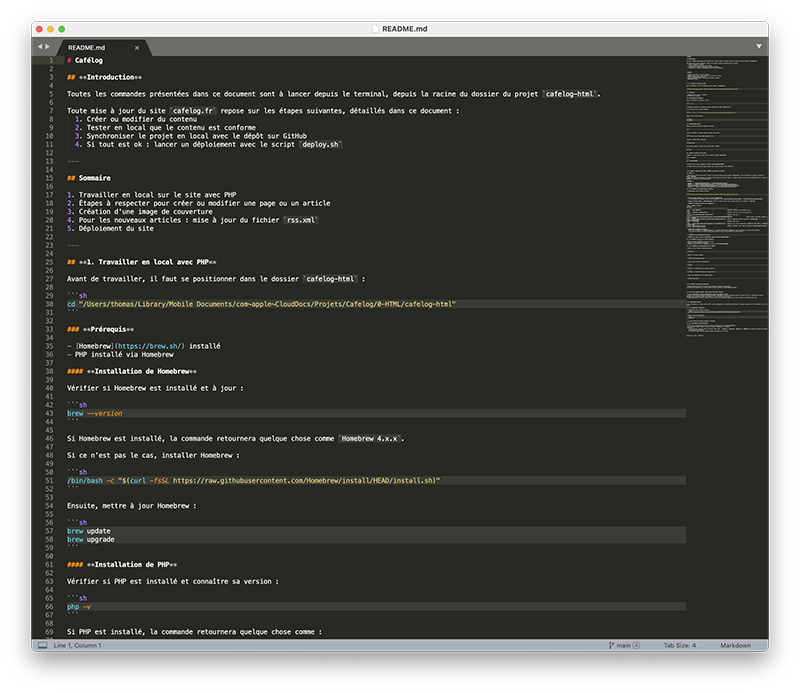
Task: Change syntax from the Markdown selector
Action: coord(735,645)
